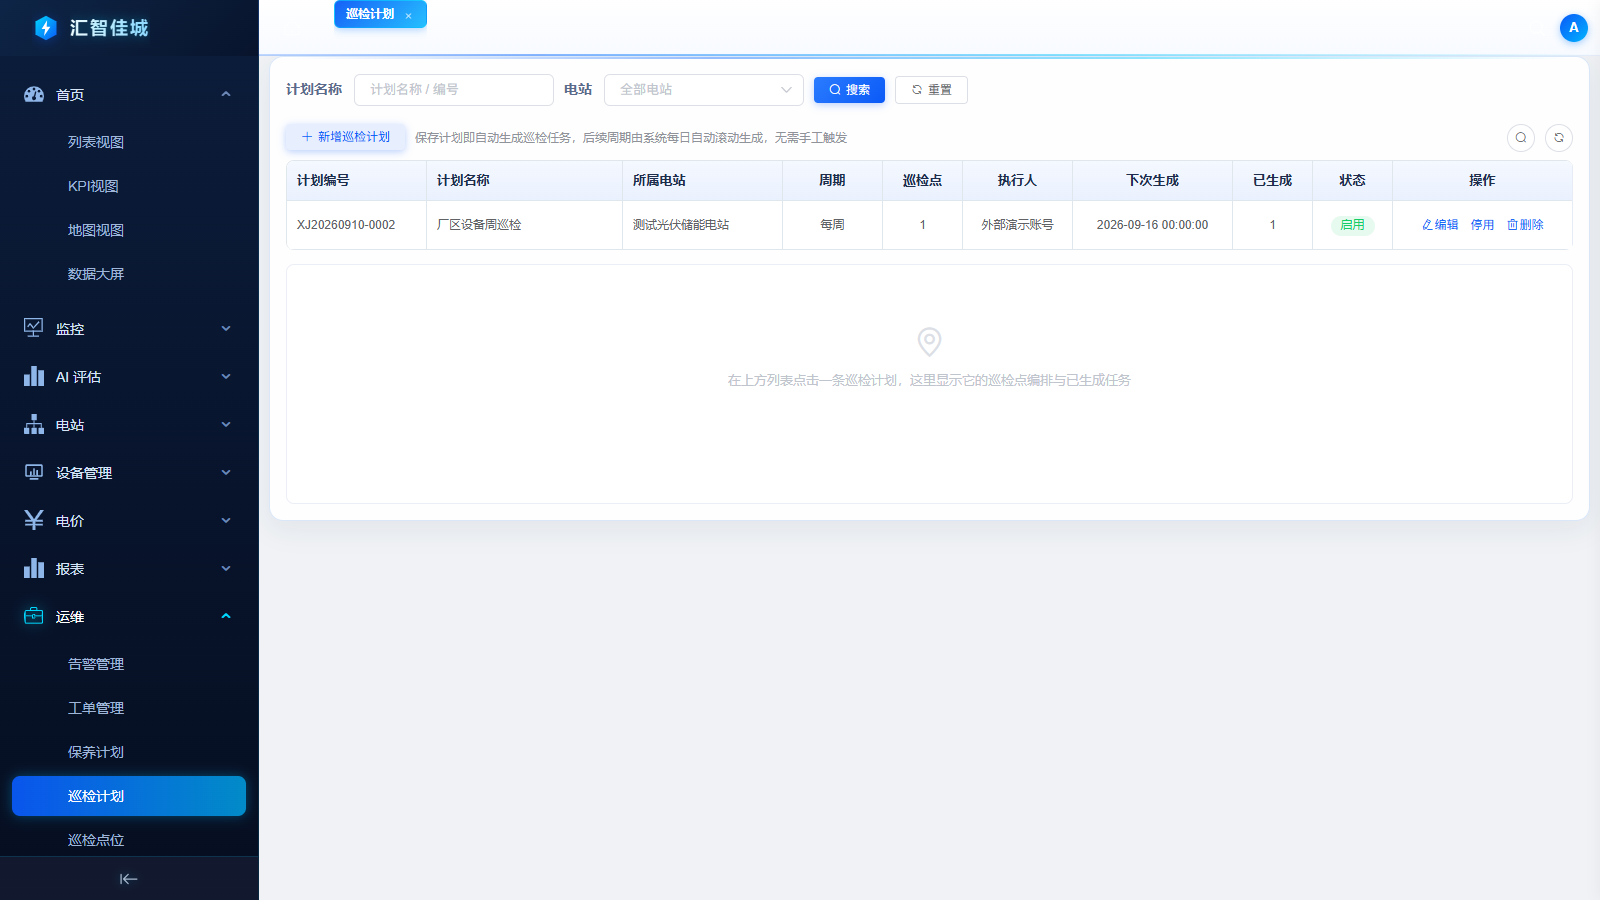Click the 汇智佳城 lightning logo icon
Image resolution: width=1600 pixels, height=900 pixels.
(45, 28)
